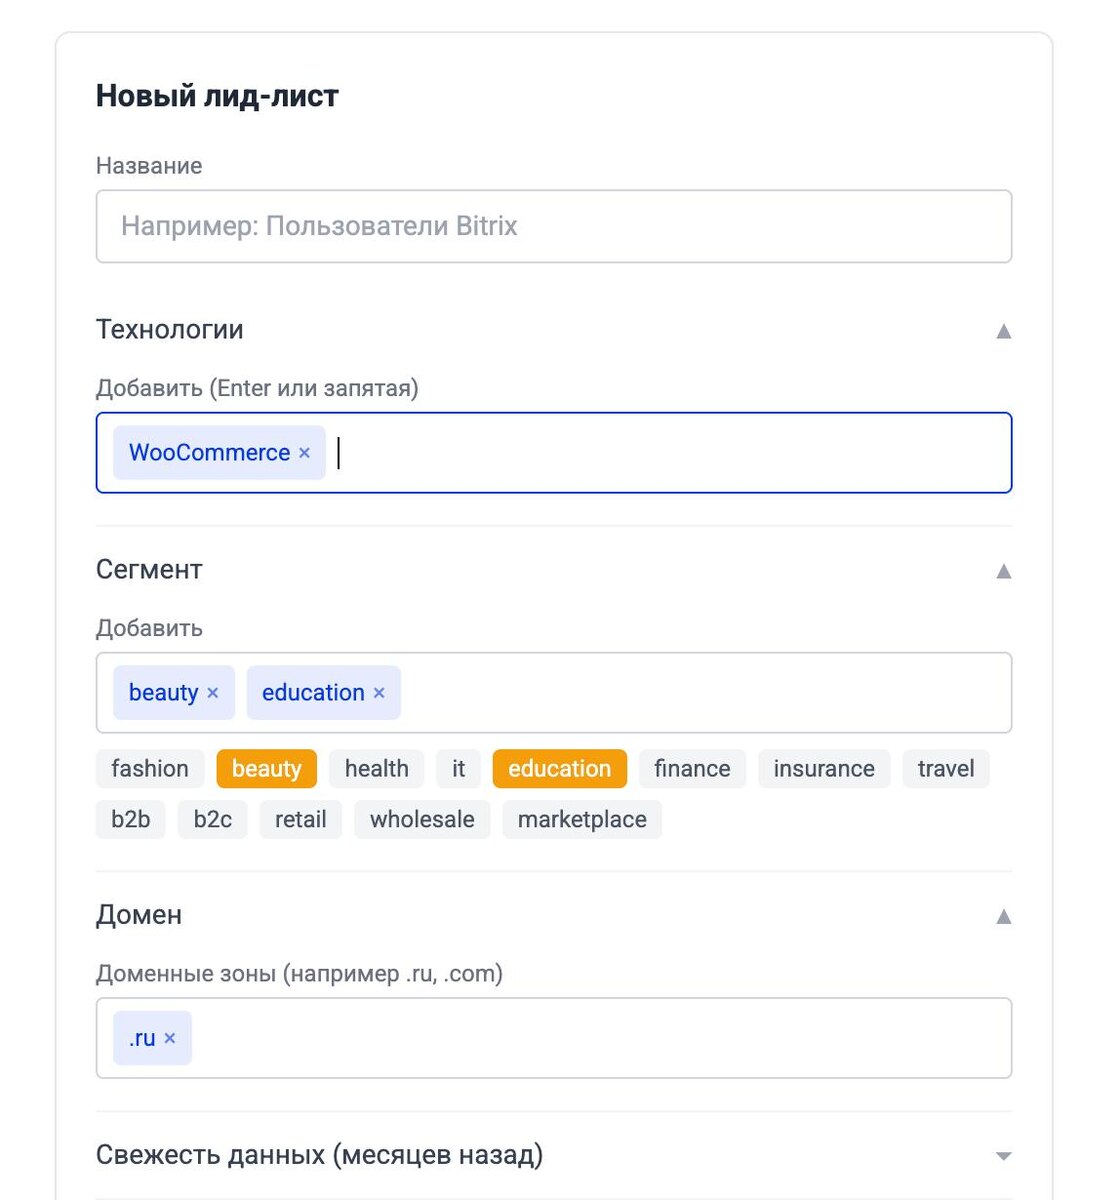Deselect the orange education segment chip

(559, 769)
